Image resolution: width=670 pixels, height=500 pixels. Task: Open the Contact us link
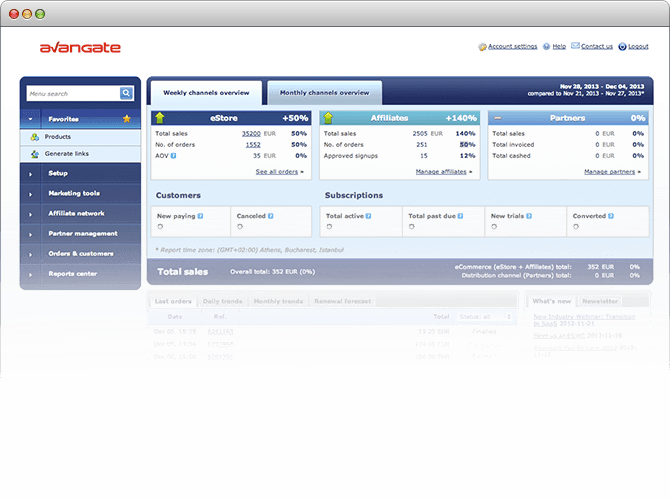(597, 47)
